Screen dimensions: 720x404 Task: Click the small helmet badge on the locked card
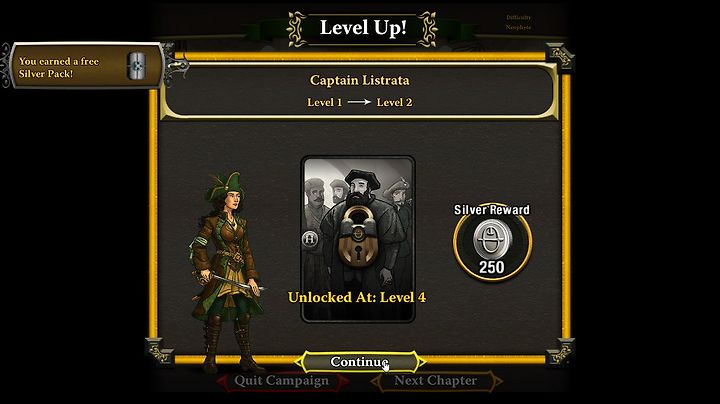pyautogui.click(x=310, y=239)
